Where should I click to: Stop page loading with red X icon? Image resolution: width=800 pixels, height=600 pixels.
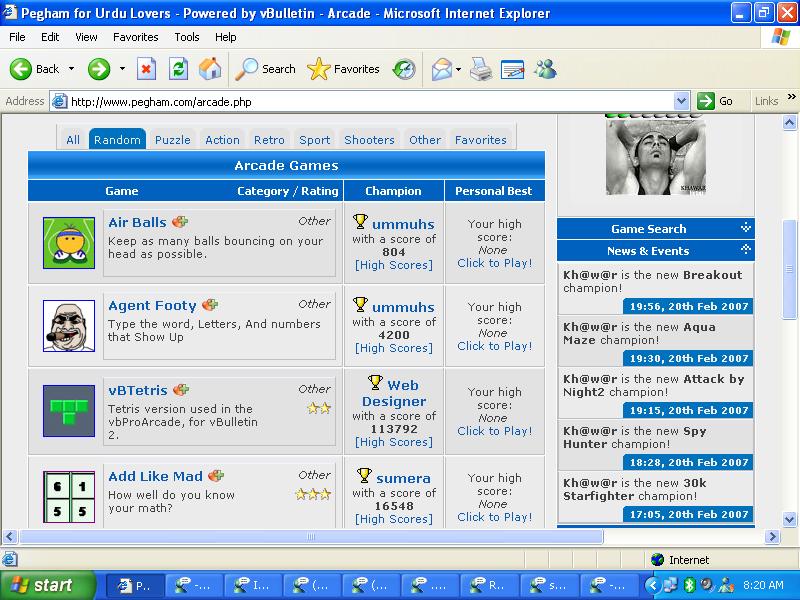(x=146, y=69)
